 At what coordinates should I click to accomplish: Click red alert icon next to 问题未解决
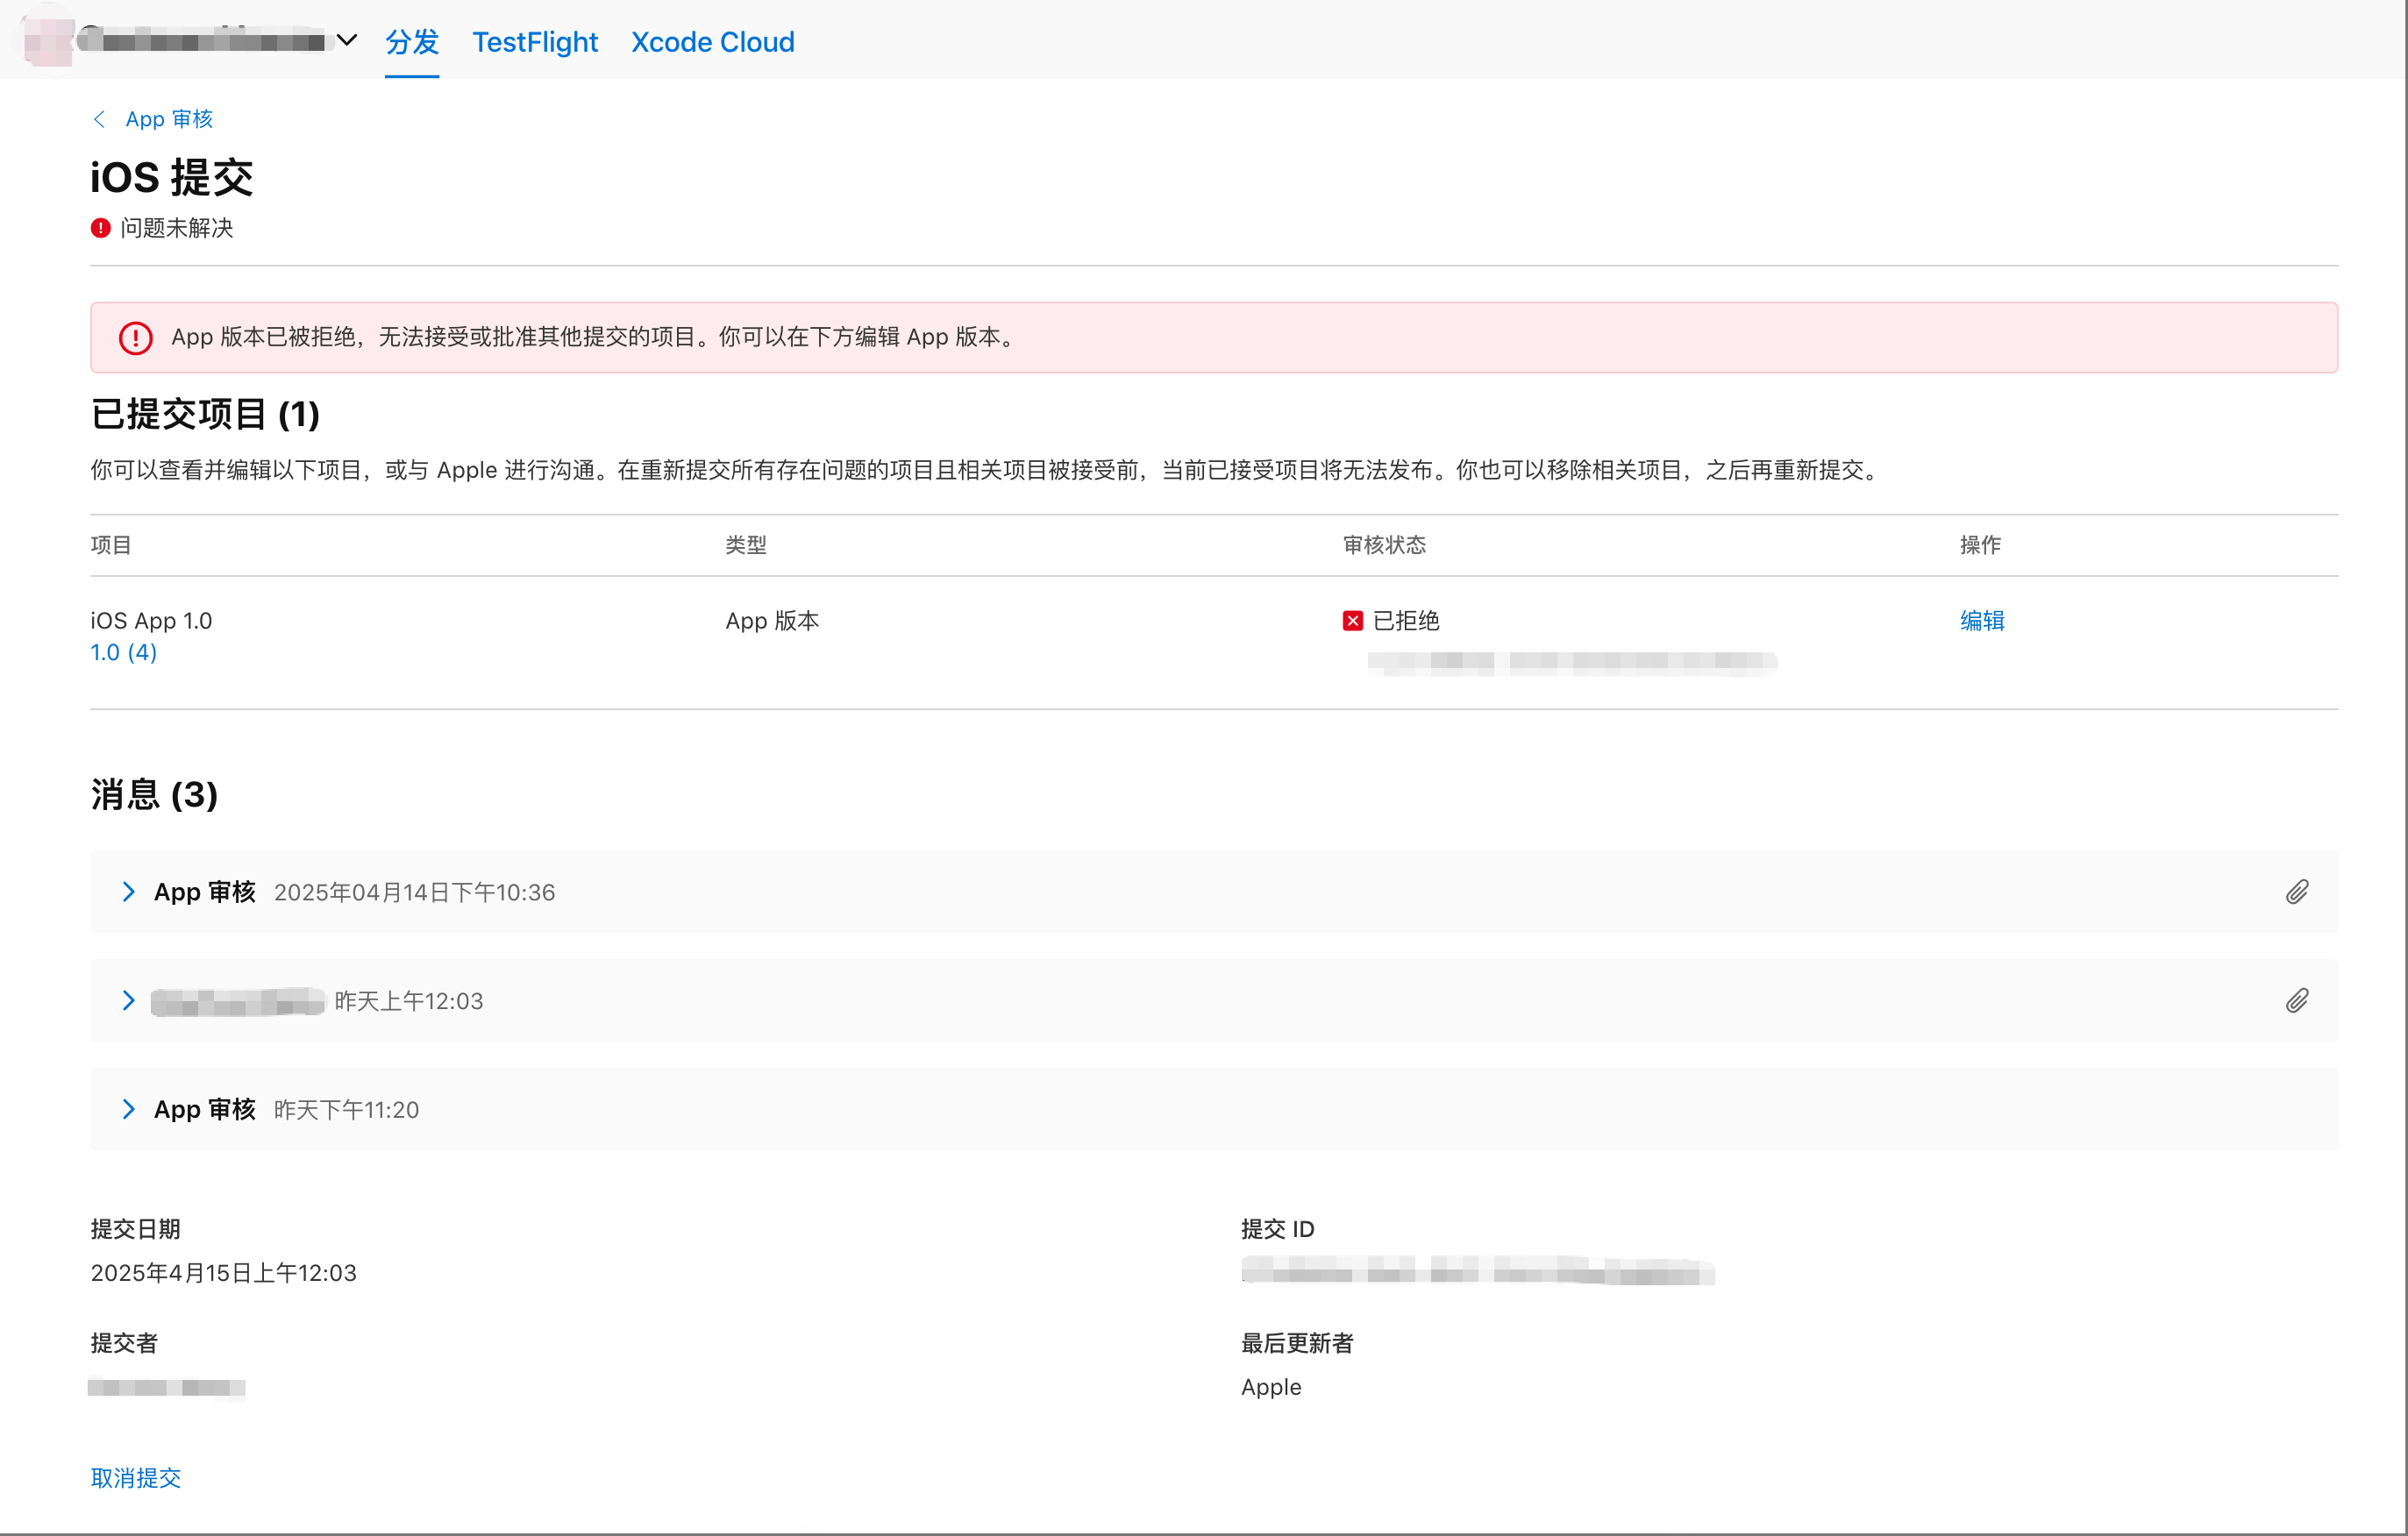pyautogui.click(x=100, y=228)
